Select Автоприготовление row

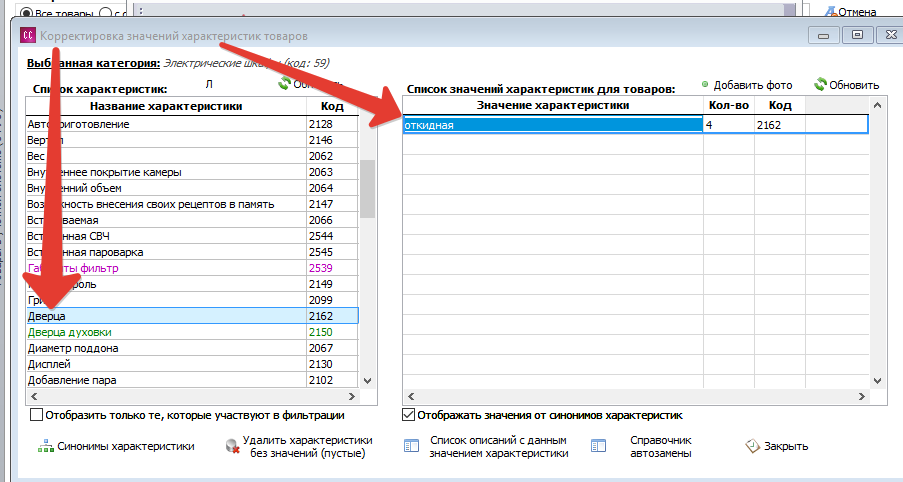pos(192,124)
